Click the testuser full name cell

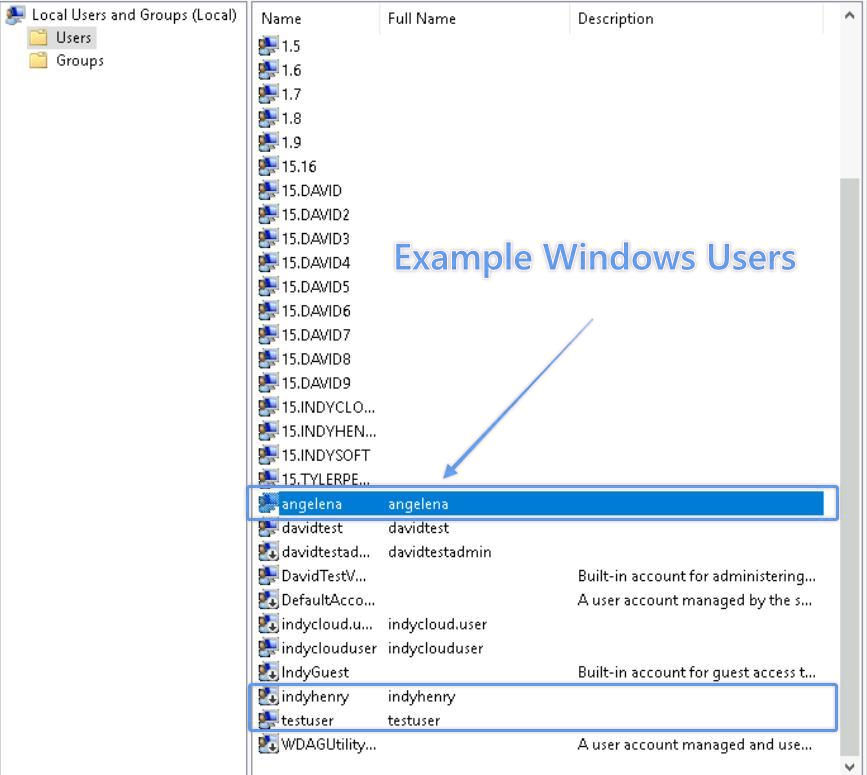click(414, 721)
